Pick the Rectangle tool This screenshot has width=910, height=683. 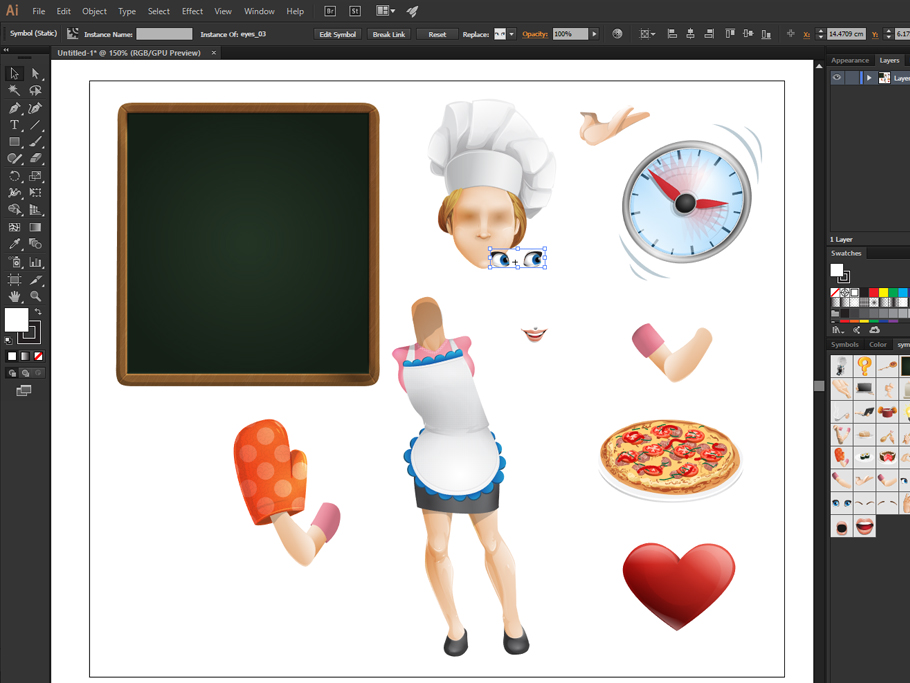[14, 142]
